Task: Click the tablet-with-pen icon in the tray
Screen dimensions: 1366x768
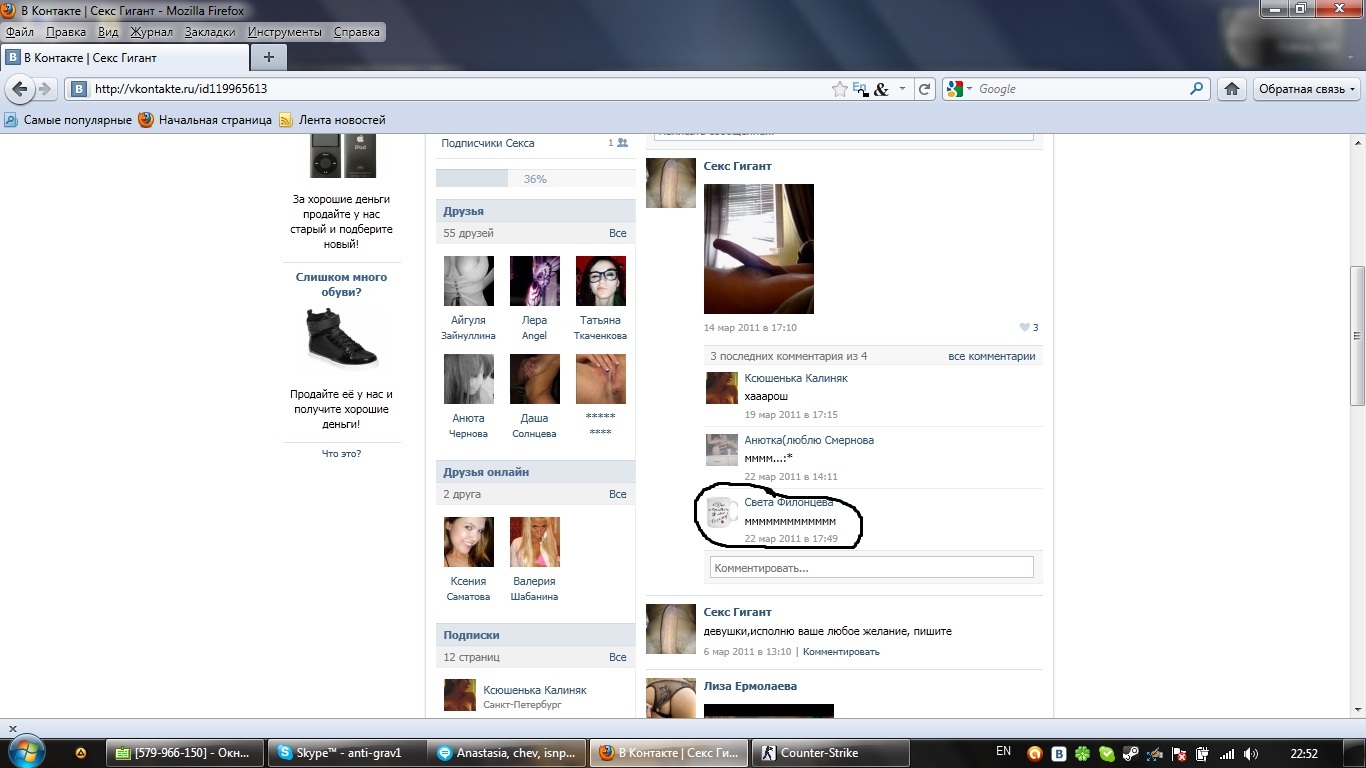Action: tap(1154, 753)
